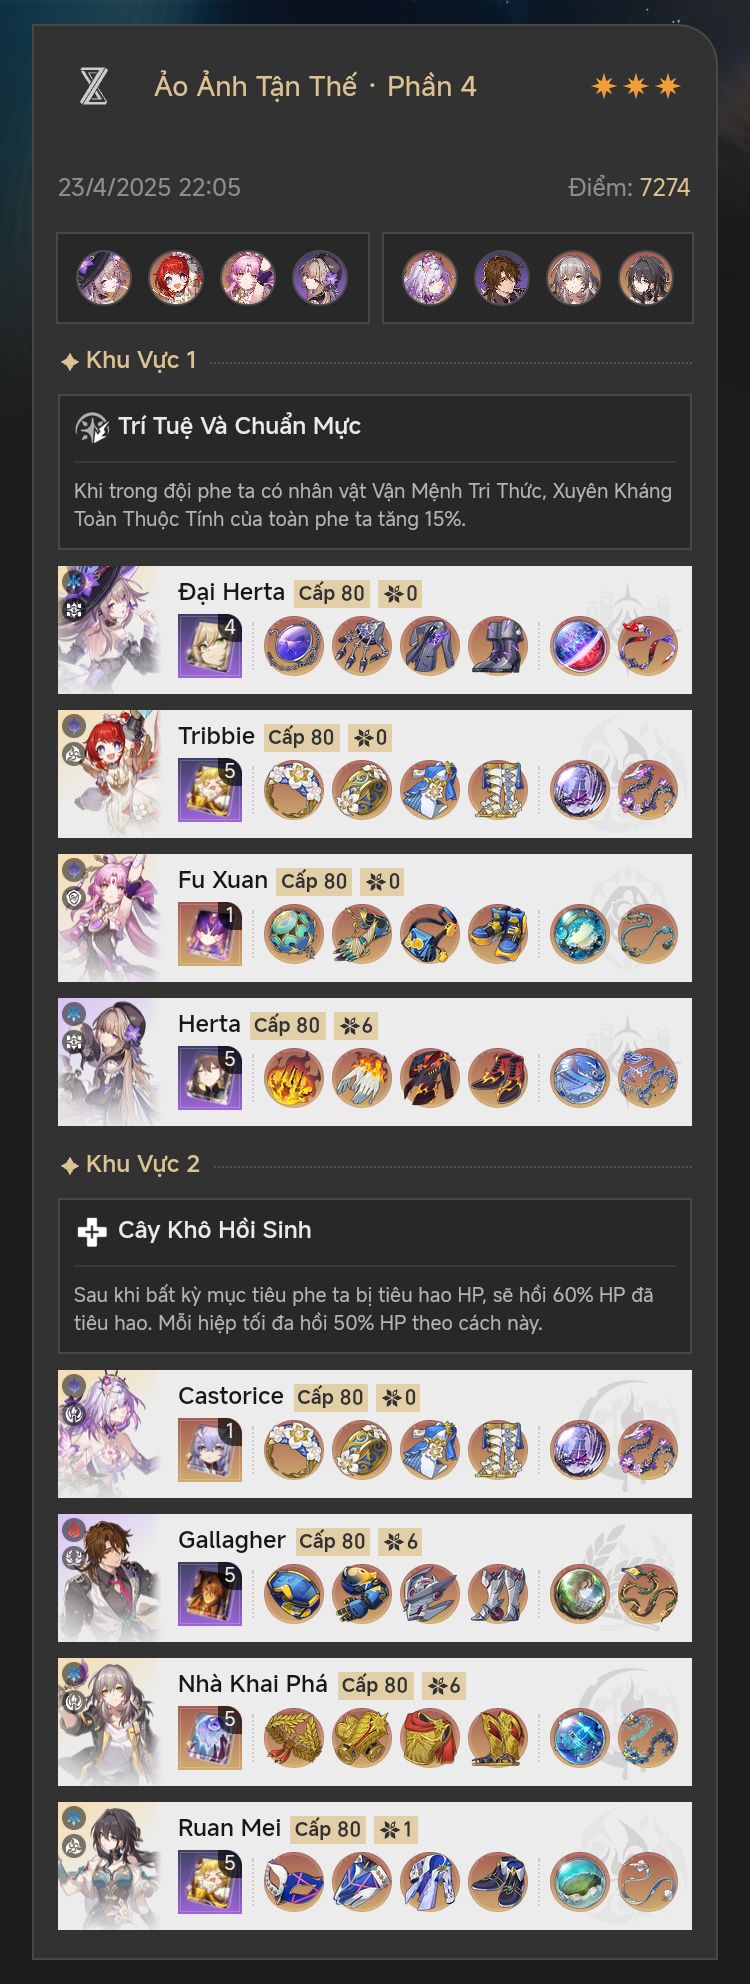The image size is (750, 1984).
Task: Click Đại Herta's light cone icon
Action: pyautogui.click(x=210, y=646)
